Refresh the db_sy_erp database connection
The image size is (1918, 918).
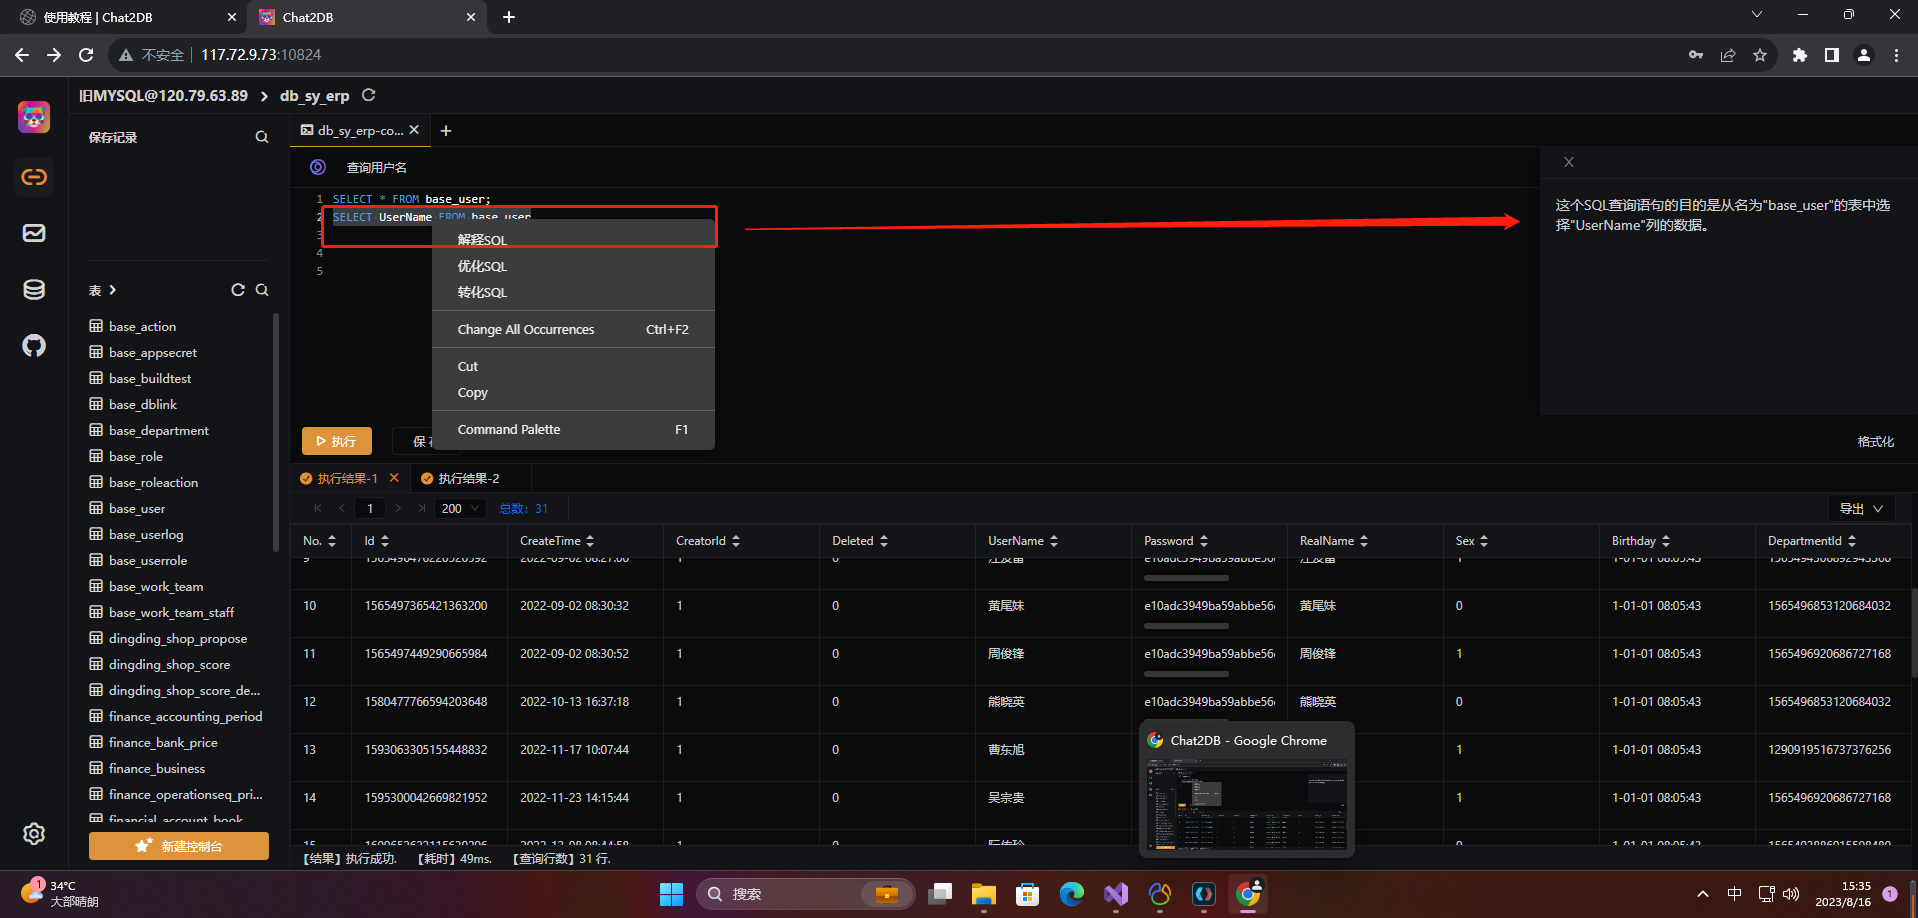click(x=368, y=95)
